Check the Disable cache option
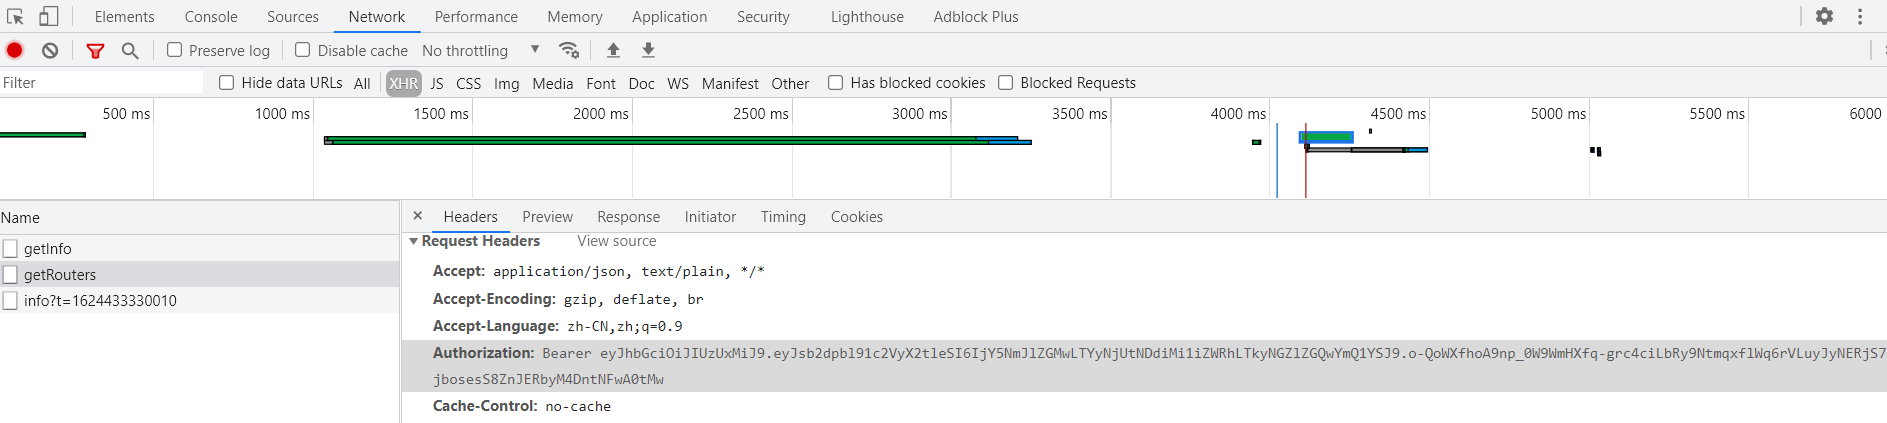Image resolution: width=1887 pixels, height=423 pixels. pyautogui.click(x=303, y=50)
